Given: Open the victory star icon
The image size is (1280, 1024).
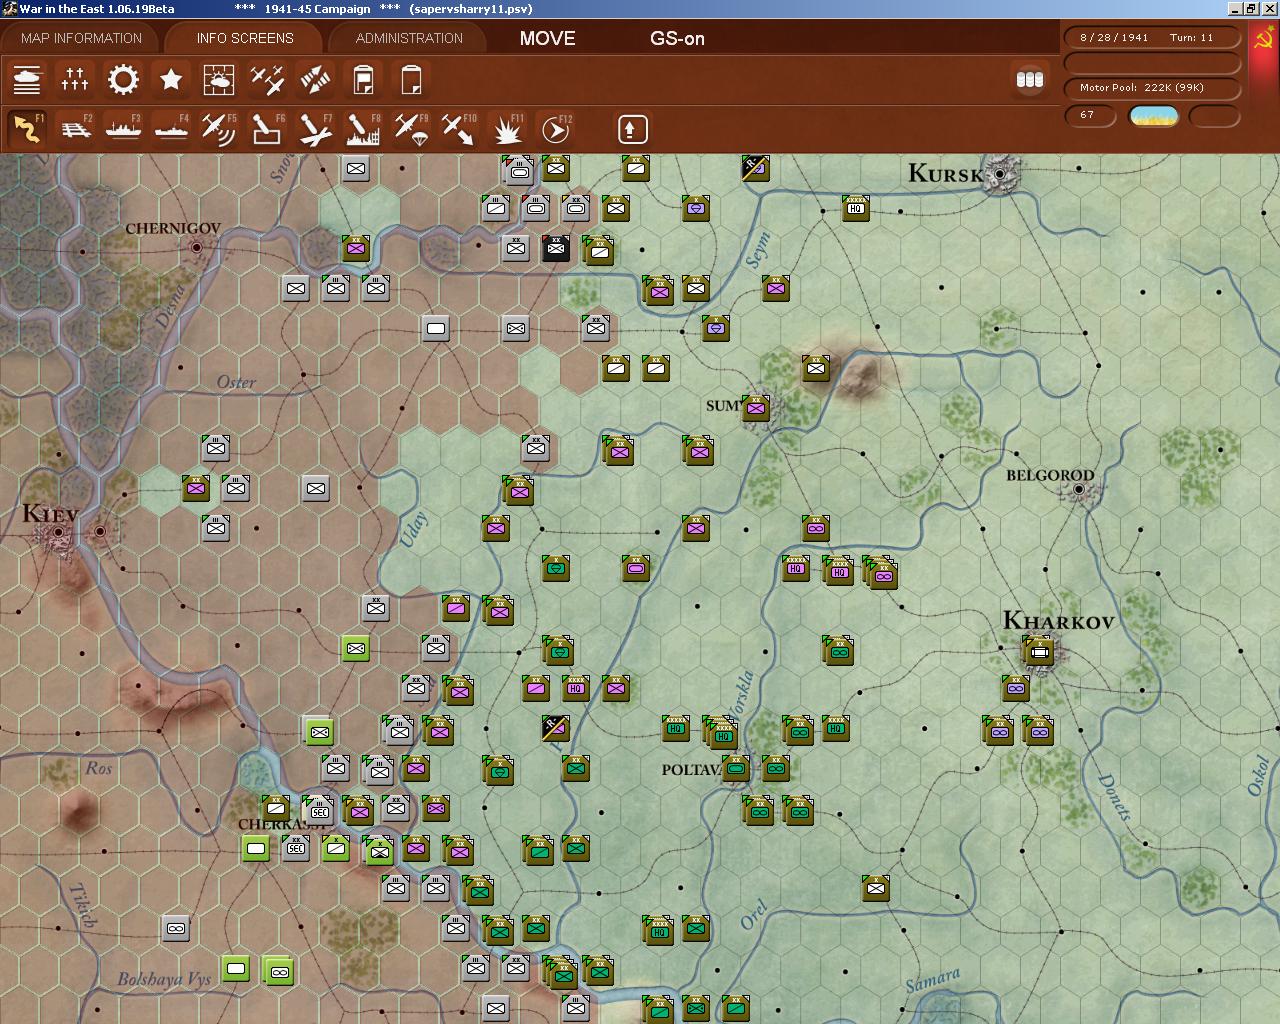Looking at the screenshot, I should 171,80.
